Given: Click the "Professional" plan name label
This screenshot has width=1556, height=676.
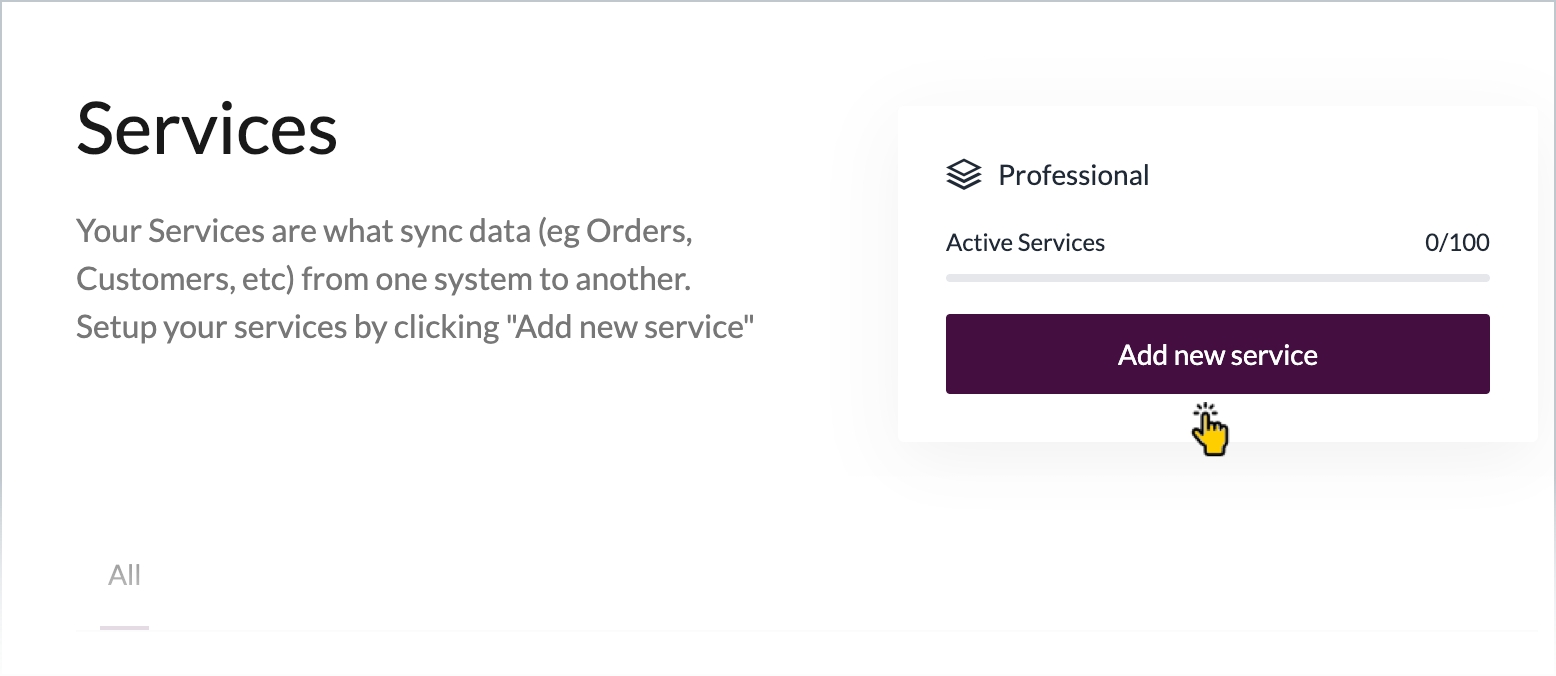Looking at the screenshot, I should 1073,175.
